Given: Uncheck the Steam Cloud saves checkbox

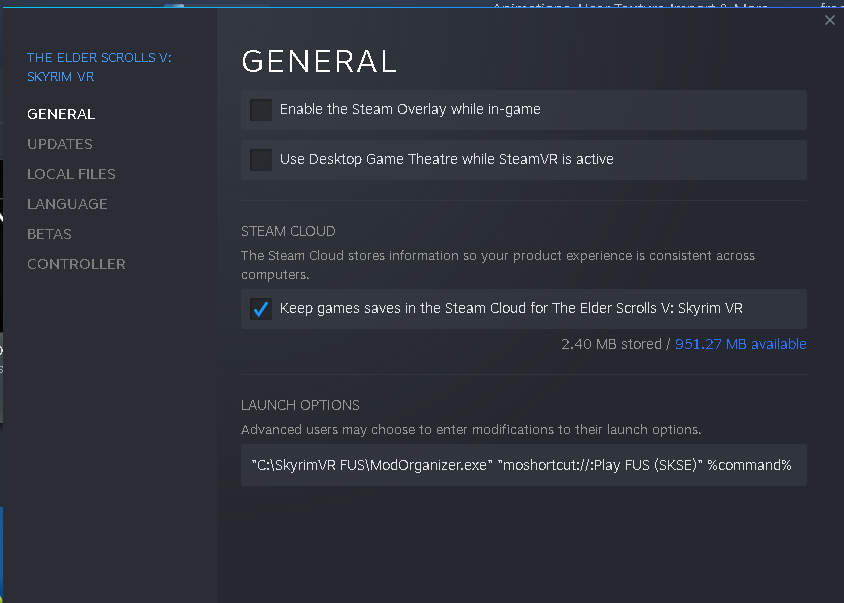Looking at the screenshot, I should (x=261, y=309).
